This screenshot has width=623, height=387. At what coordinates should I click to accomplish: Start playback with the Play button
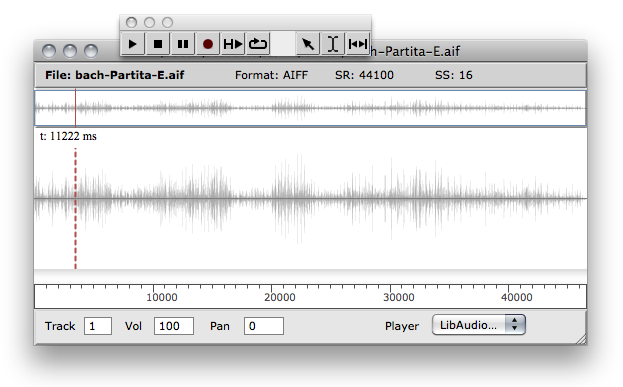pyautogui.click(x=133, y=44)
